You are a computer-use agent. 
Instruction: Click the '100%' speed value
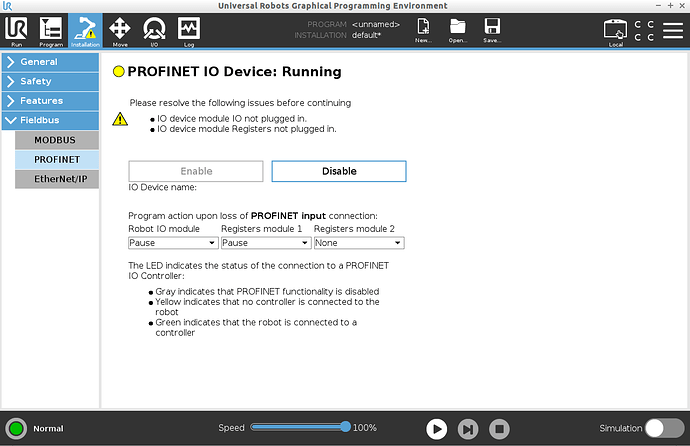[365, 428]
